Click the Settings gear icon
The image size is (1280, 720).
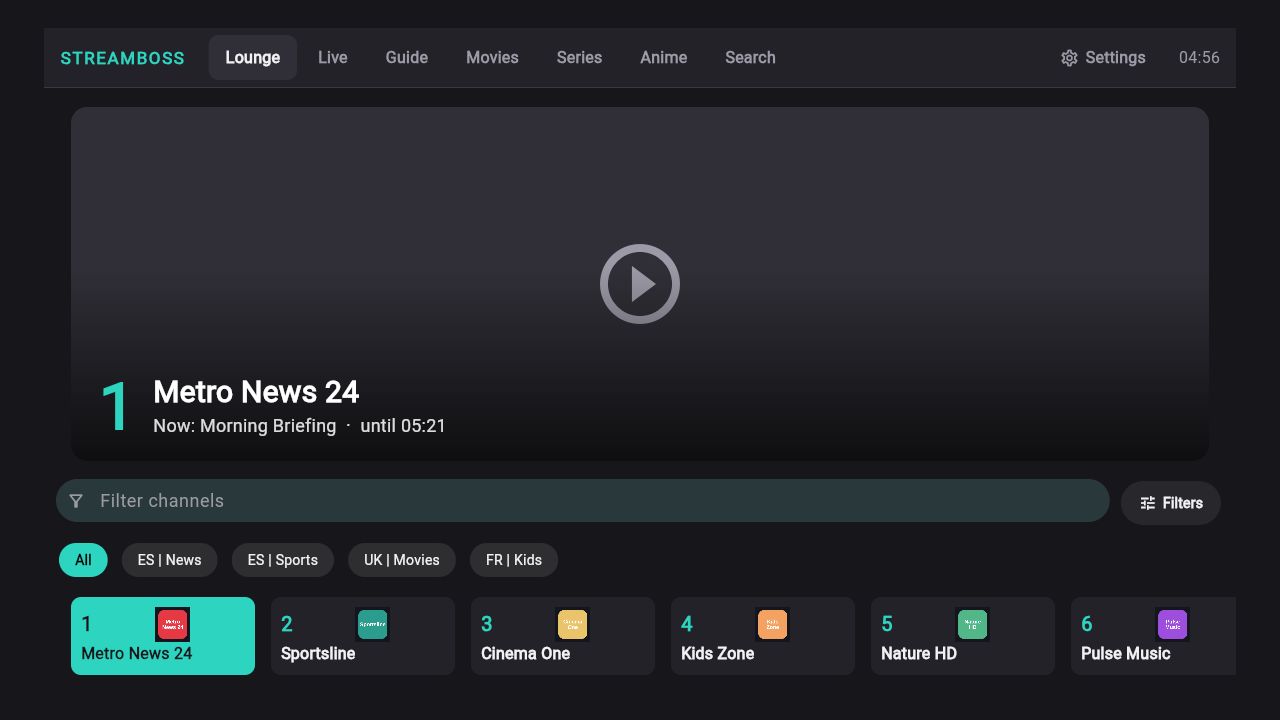[1069, 58]
